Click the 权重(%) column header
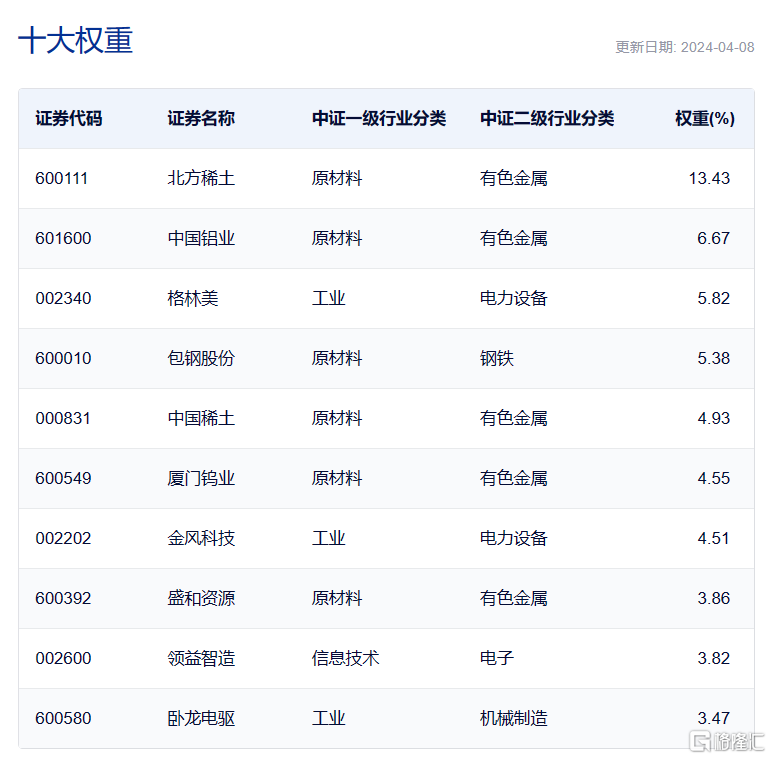This screenshot has width=772, height=760. pos(705,119)
